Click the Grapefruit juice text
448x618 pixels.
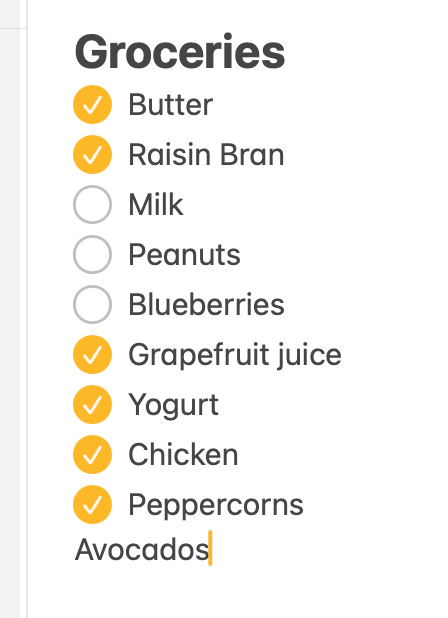click(235, 355)
